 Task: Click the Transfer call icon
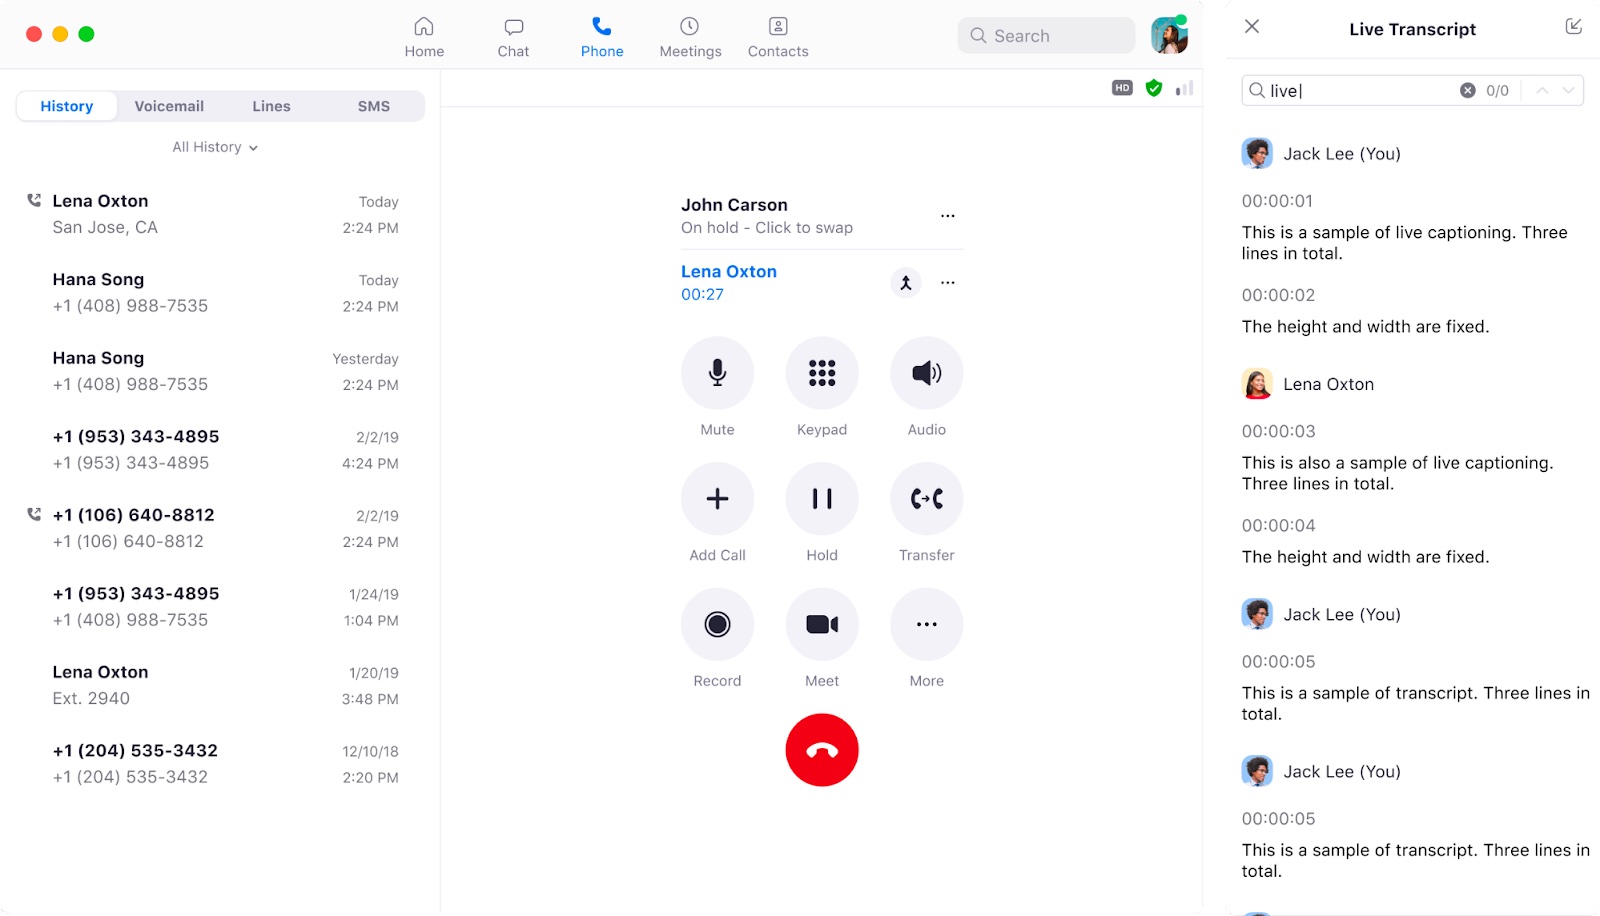(927, 499)
